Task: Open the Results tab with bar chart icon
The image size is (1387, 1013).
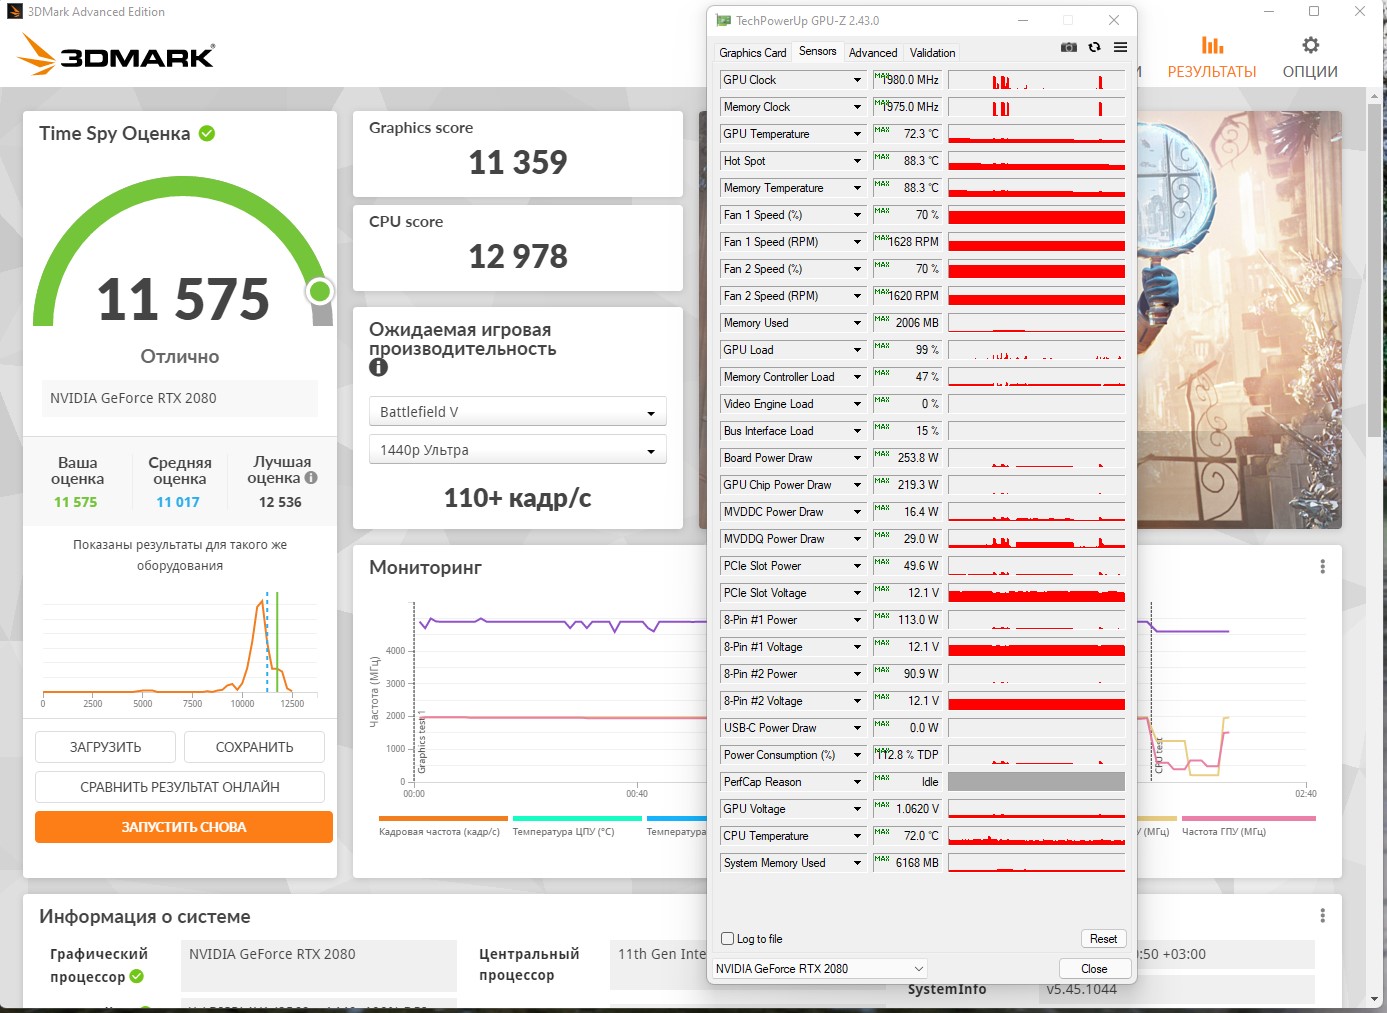Action: [x=1212, y=58]
